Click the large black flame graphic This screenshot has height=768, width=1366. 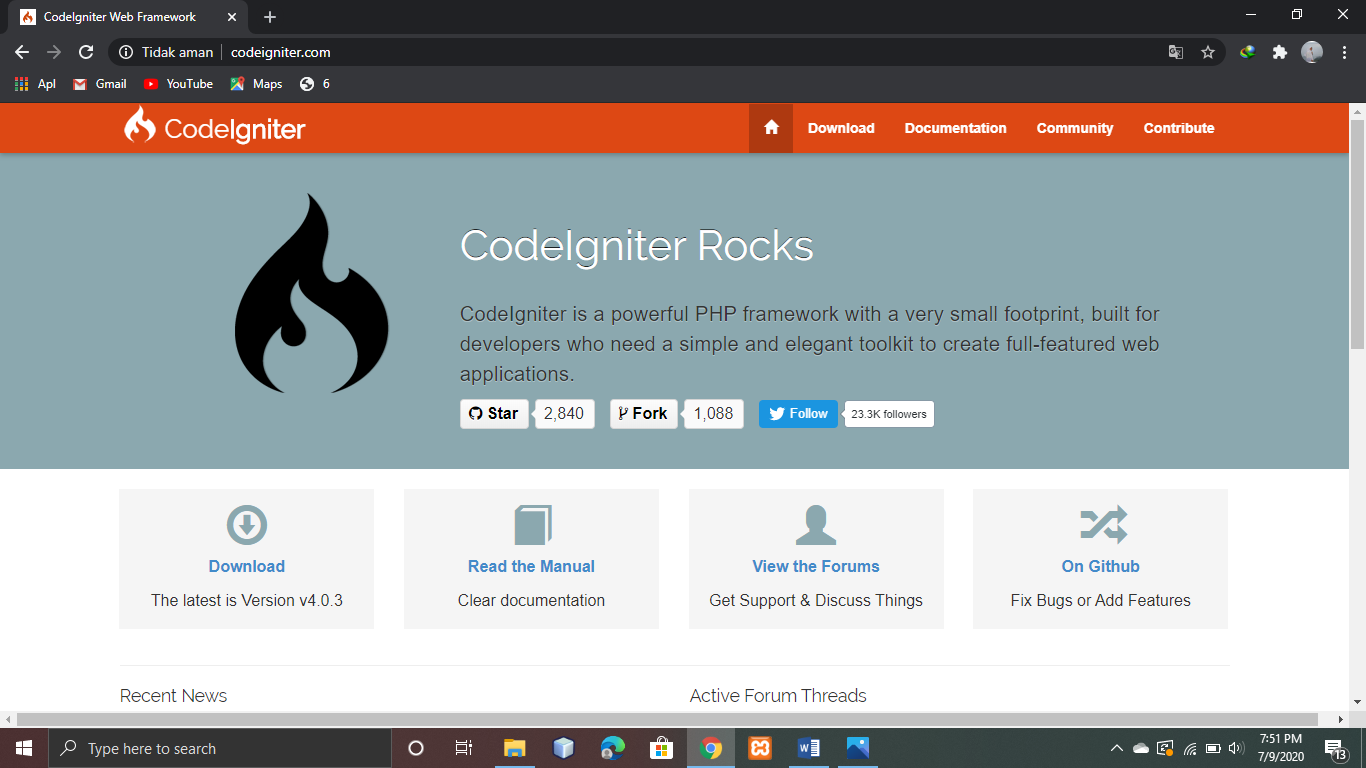(x=311, y=293)
